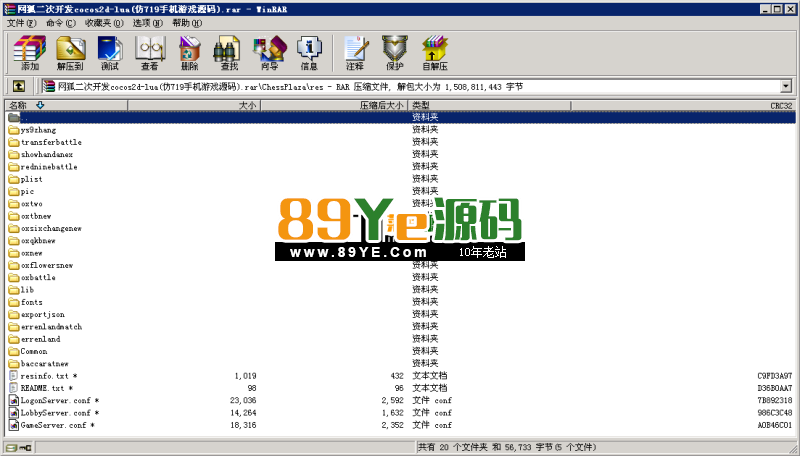This screenshot has height=456, width=800.
Task: Click the Extract To (解压到) toolbar icon
Action: [x=70, y=52]
